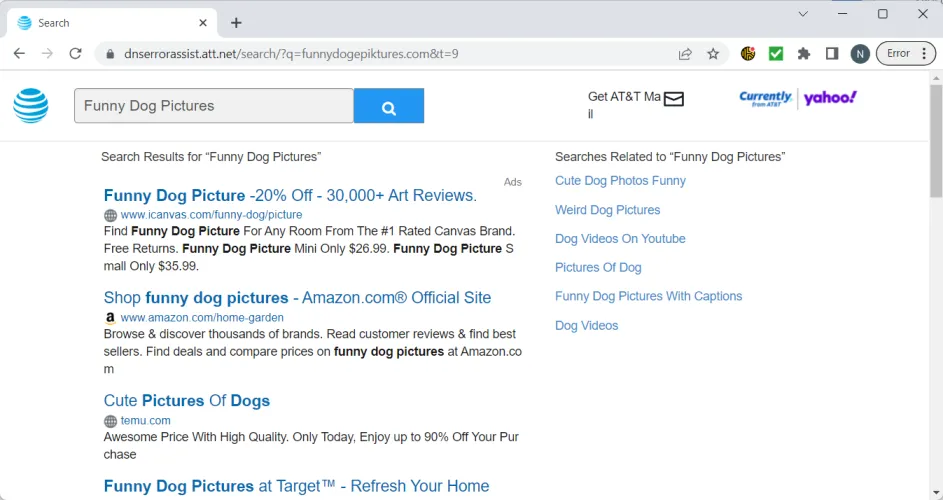
Task: Click the green checkmark extension icon
Action: (x=775, y=54)
